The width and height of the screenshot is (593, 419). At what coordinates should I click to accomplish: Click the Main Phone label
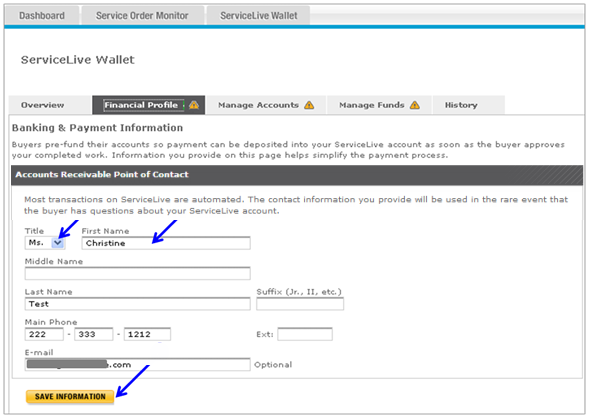tap(51, 322)
